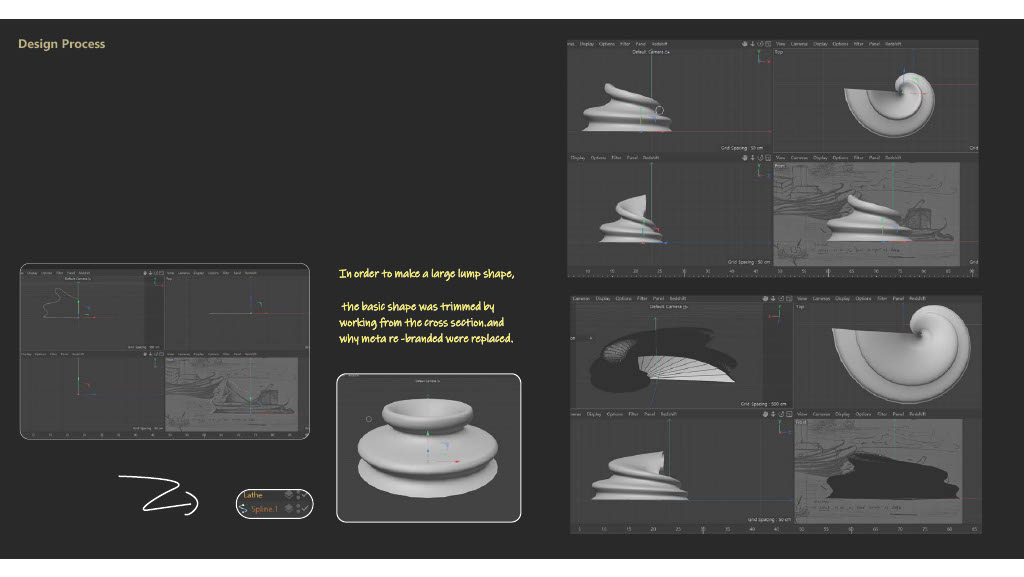Click the pan hand icon in upper screenshot's Right viewport
The width and height of the screenshot is (1024, 577).
(x=744, y=157)
